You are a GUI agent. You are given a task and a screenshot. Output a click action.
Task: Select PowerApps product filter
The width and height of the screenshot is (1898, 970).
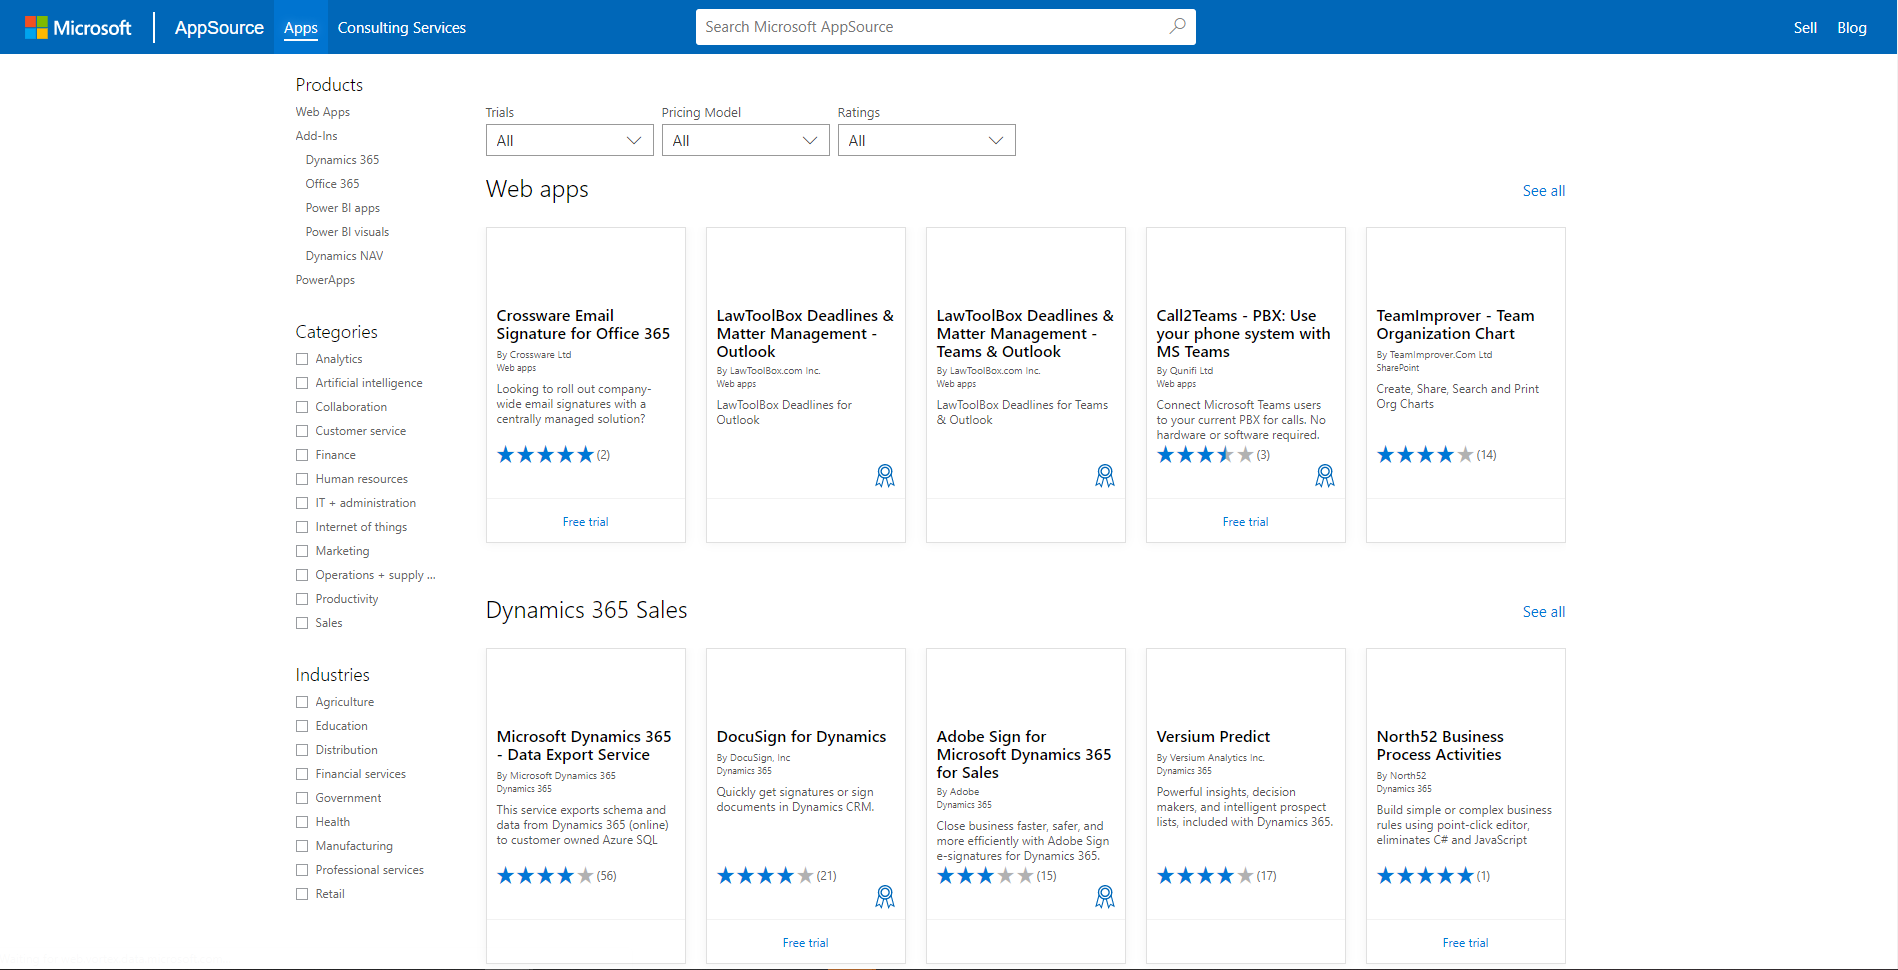325,280
